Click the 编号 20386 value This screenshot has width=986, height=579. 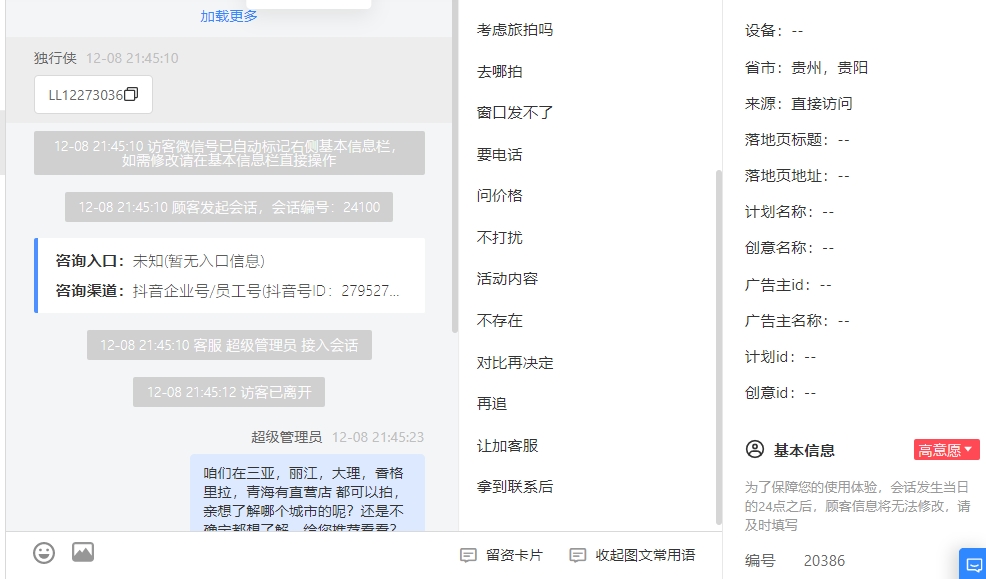tap(824, 560)
